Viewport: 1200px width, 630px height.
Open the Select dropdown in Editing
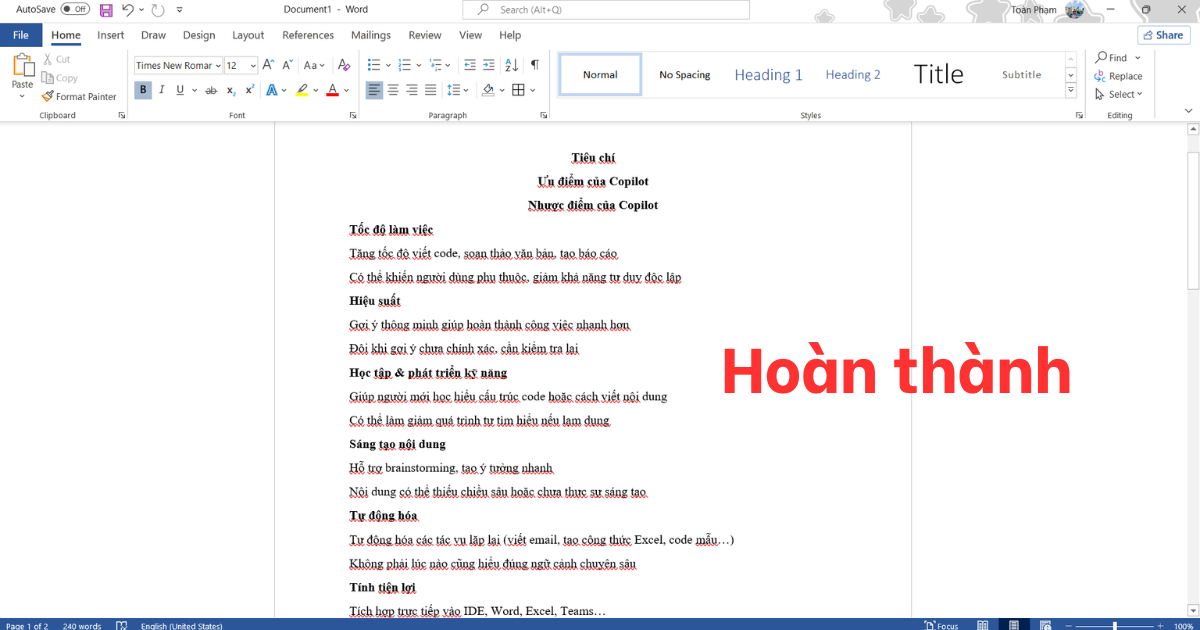[1118, 95]
